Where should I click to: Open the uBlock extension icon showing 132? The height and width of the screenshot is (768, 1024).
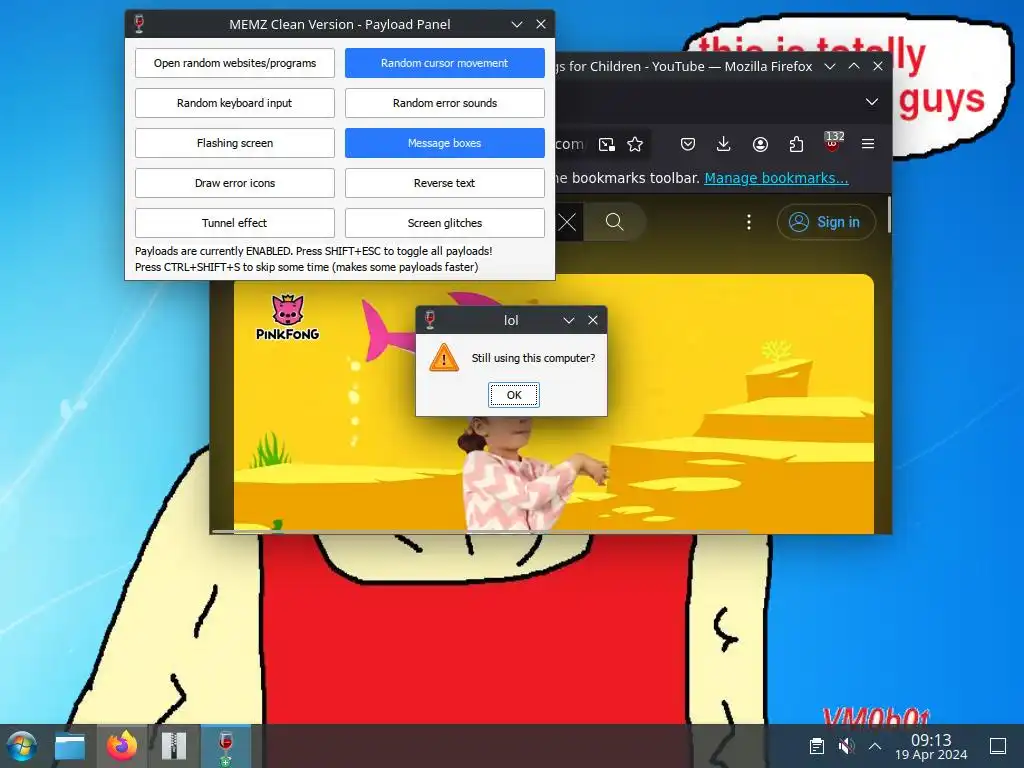(x=833, y=142)
